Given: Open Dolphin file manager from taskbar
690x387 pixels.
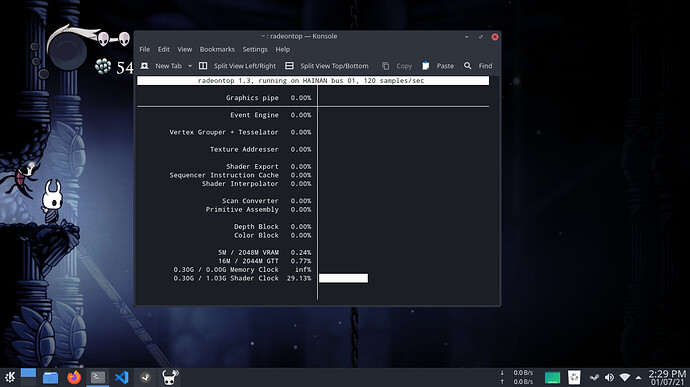Looking at the screenshot, I should (51, 377).
